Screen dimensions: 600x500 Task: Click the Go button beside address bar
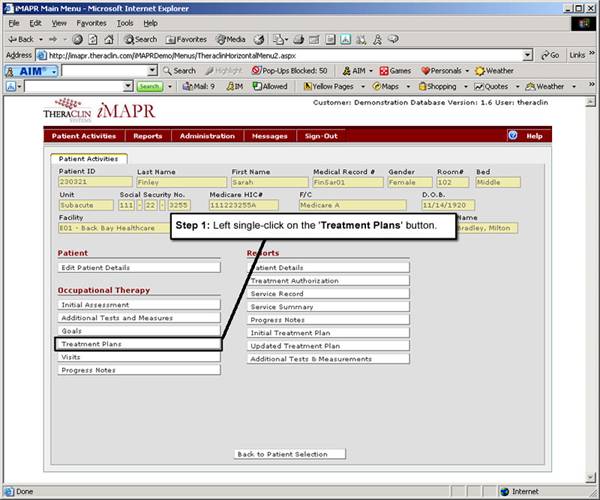pyautogui.click(x=549, y=55)
